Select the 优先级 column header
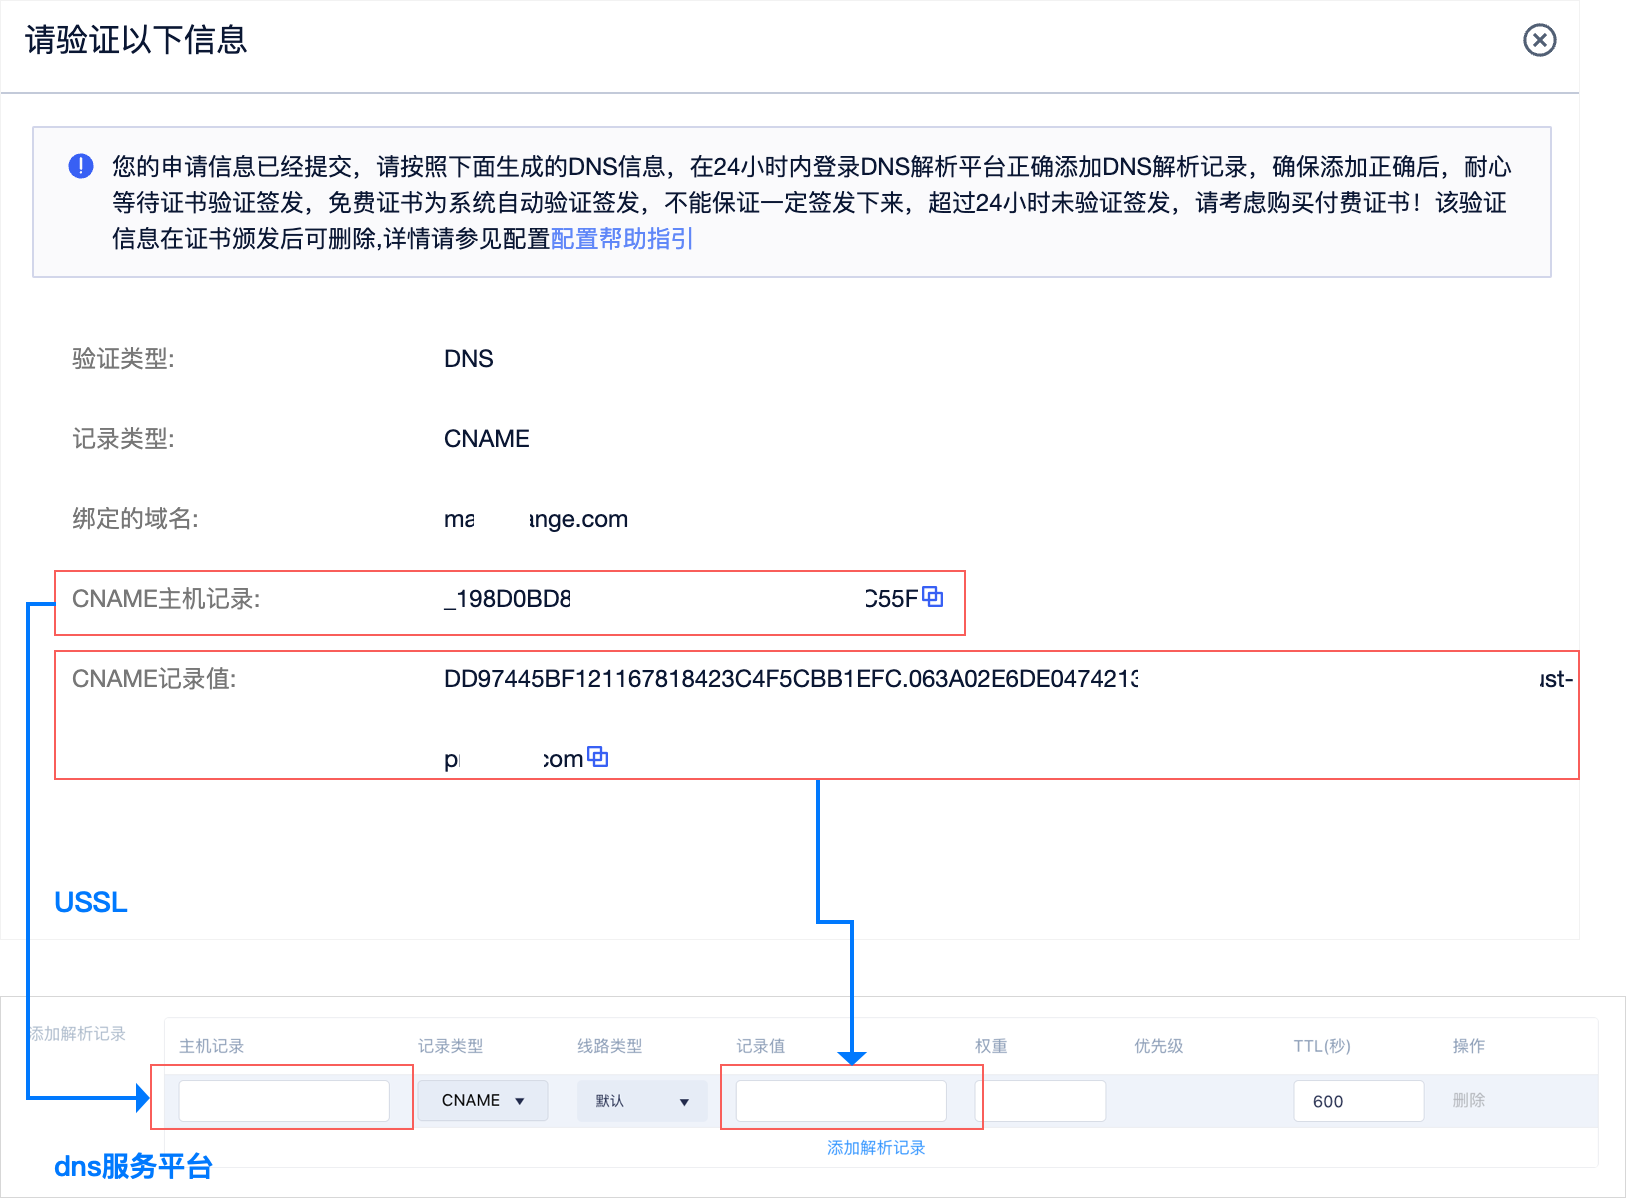1626x1198 pixels. click(1157, 1045)
